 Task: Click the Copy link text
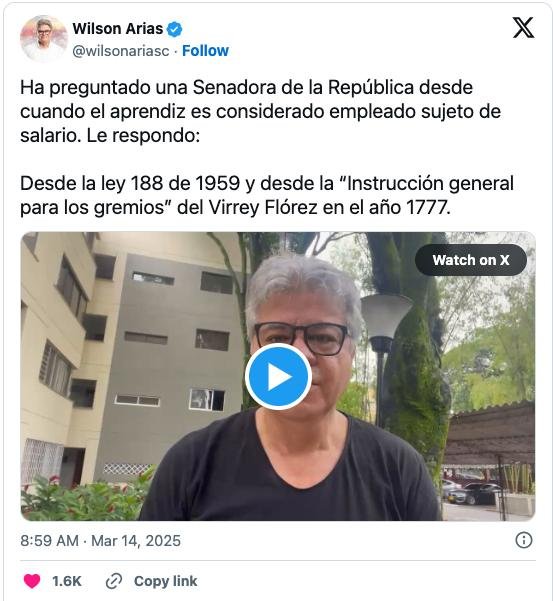point(166,581)
